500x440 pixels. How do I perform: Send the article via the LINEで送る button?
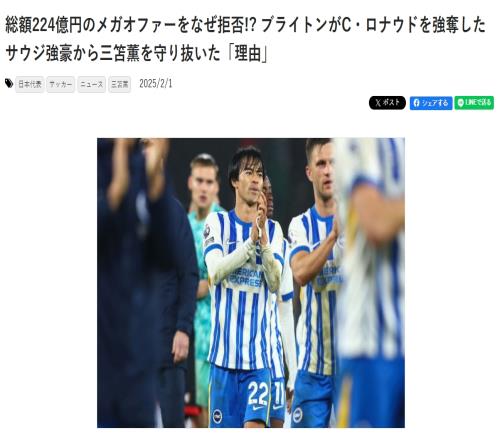(x=474, y=103)
